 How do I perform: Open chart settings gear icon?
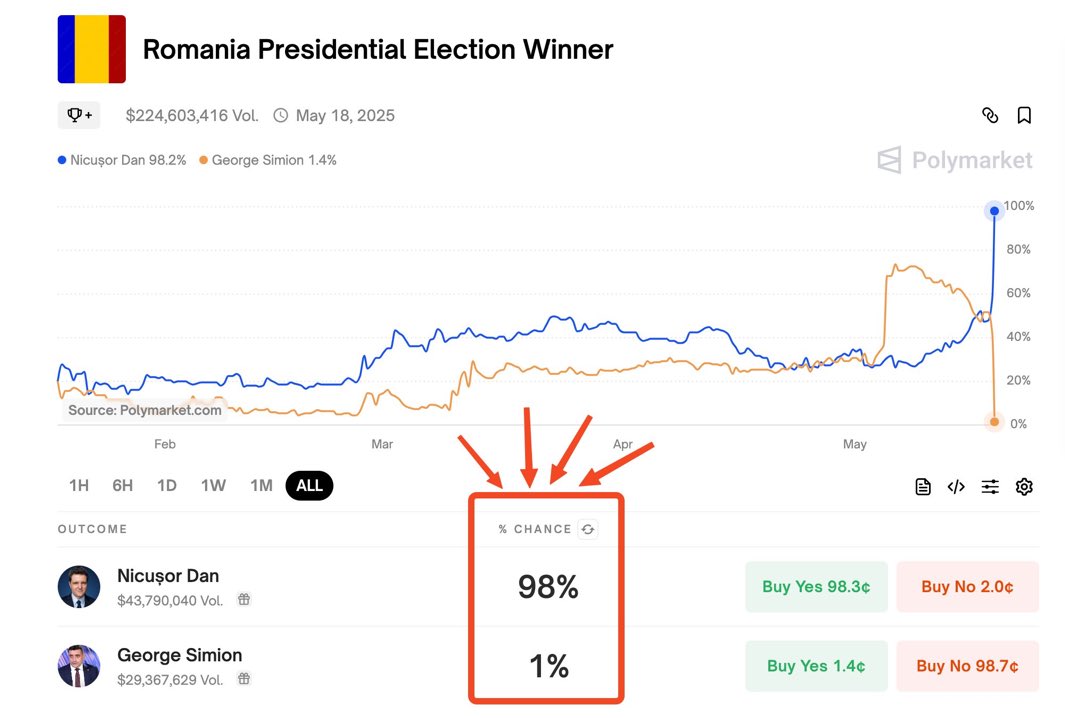1024,487
